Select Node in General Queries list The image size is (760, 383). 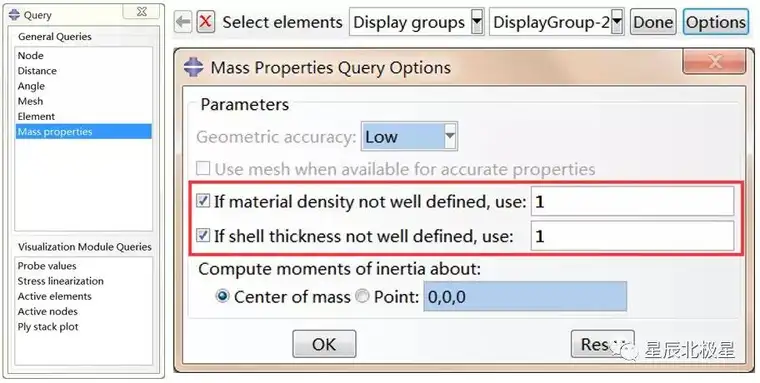pyautogui.click(x=31, y=56)
